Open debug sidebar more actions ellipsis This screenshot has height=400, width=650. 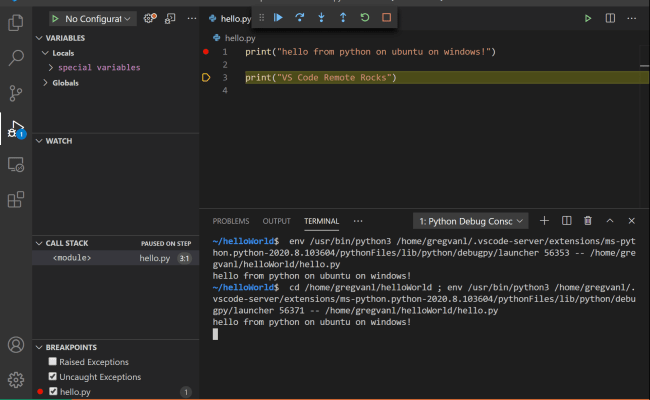[x=192, y=18]
